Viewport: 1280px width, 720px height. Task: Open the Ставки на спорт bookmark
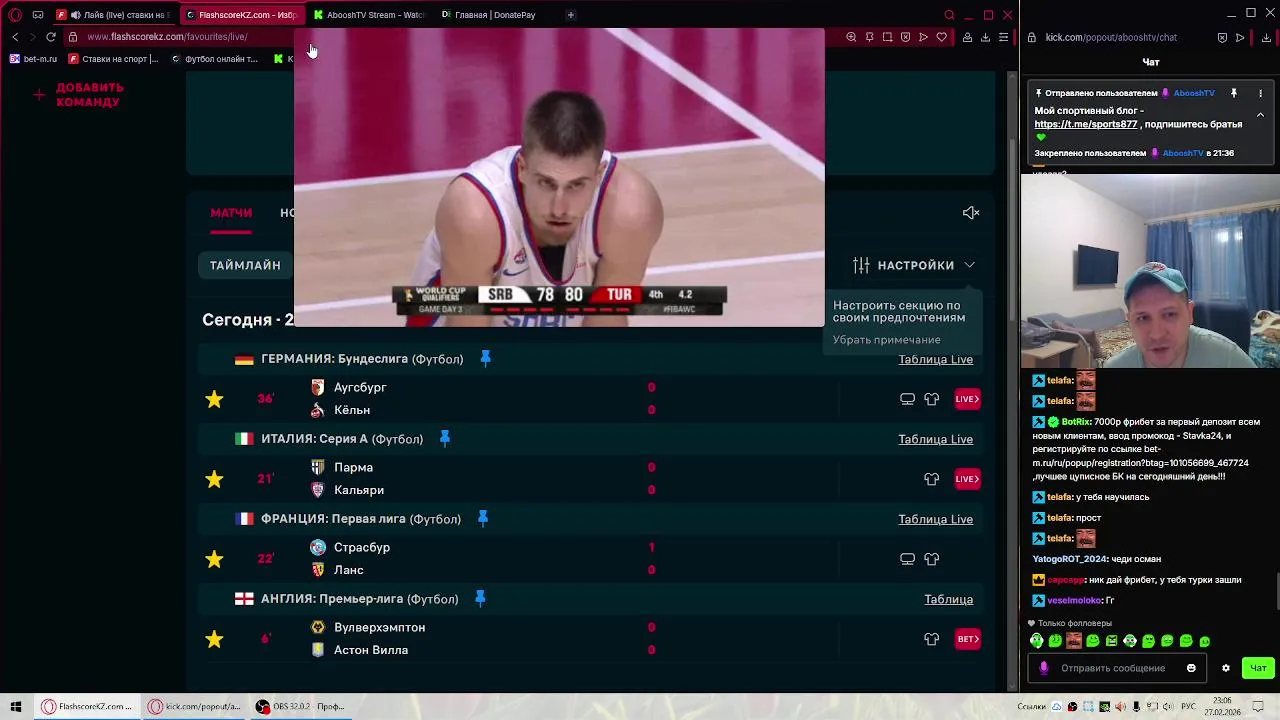[x=113, y=59]
